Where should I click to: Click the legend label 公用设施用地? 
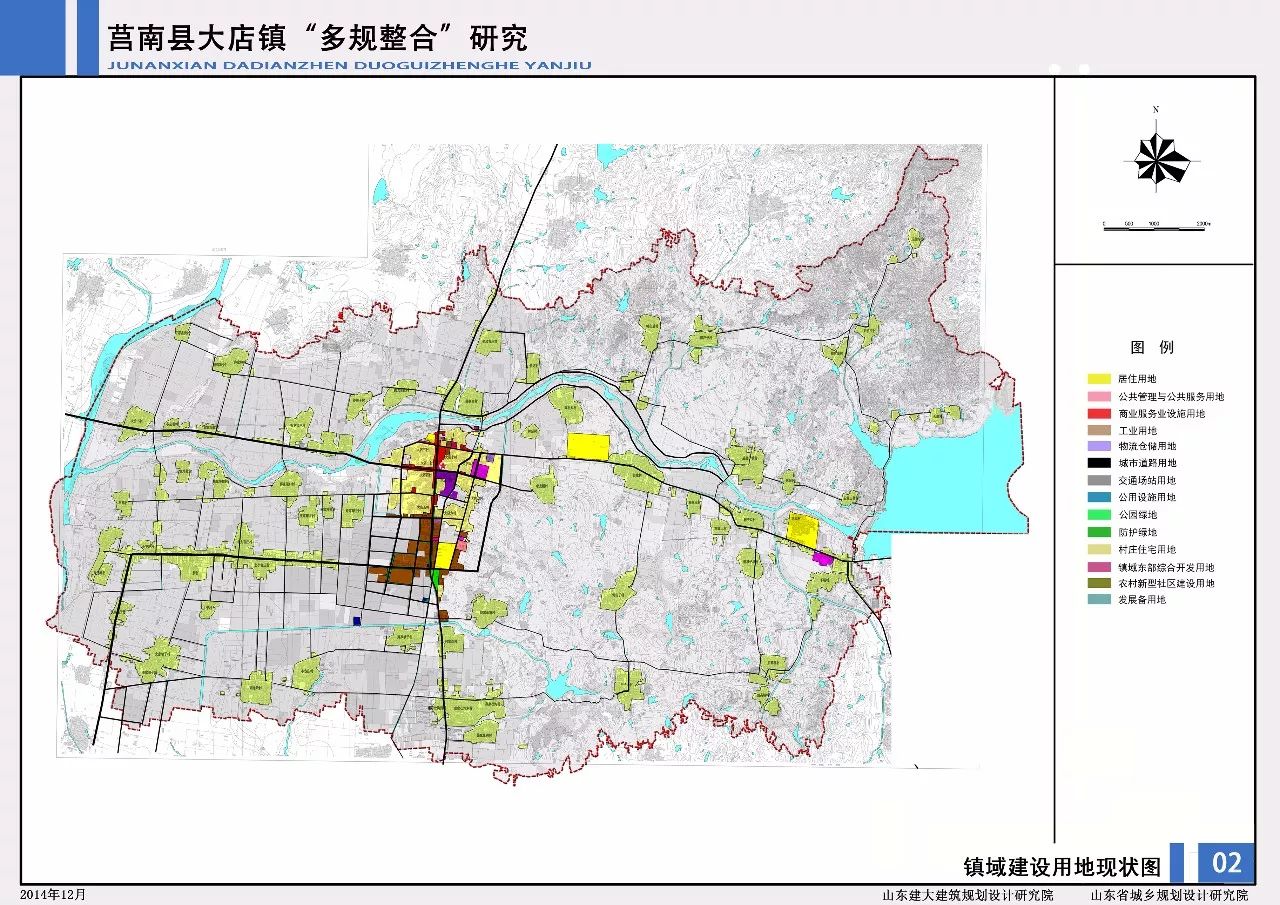[x=1148, y=497]
